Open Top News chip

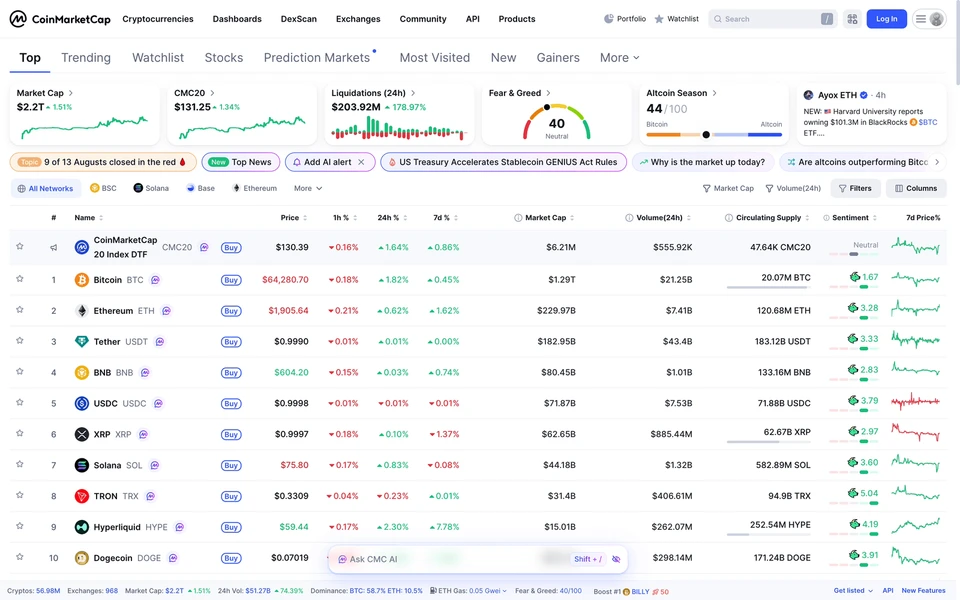(x=241, y=162)
